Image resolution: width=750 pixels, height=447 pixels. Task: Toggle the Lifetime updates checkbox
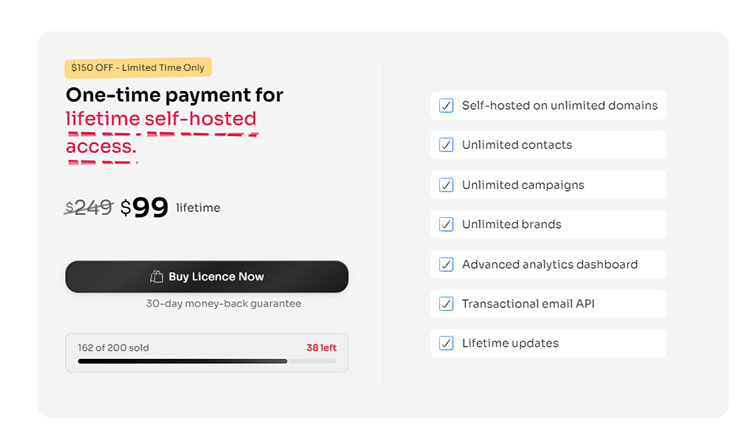[x=446, y=343]
